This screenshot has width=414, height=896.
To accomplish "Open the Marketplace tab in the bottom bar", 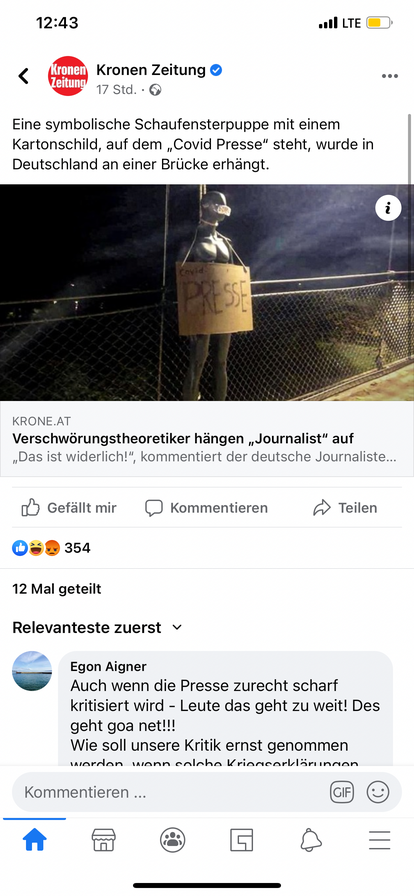I will [104, 840].
